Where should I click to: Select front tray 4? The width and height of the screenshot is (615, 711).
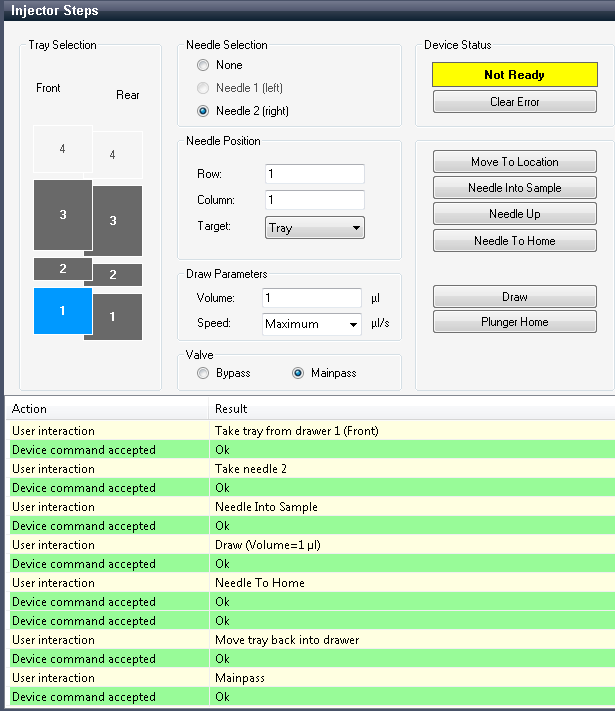click(62, 150)
